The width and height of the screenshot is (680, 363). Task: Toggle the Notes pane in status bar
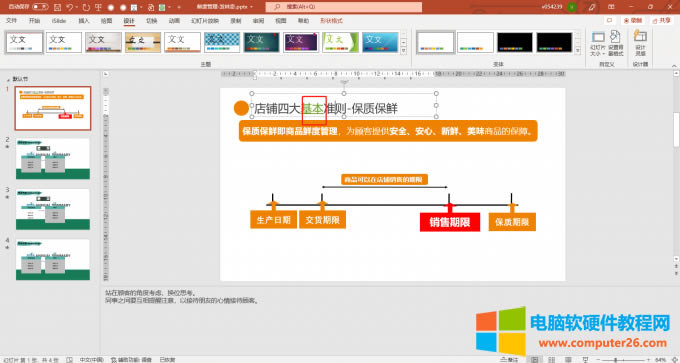[x=509, y=360]
